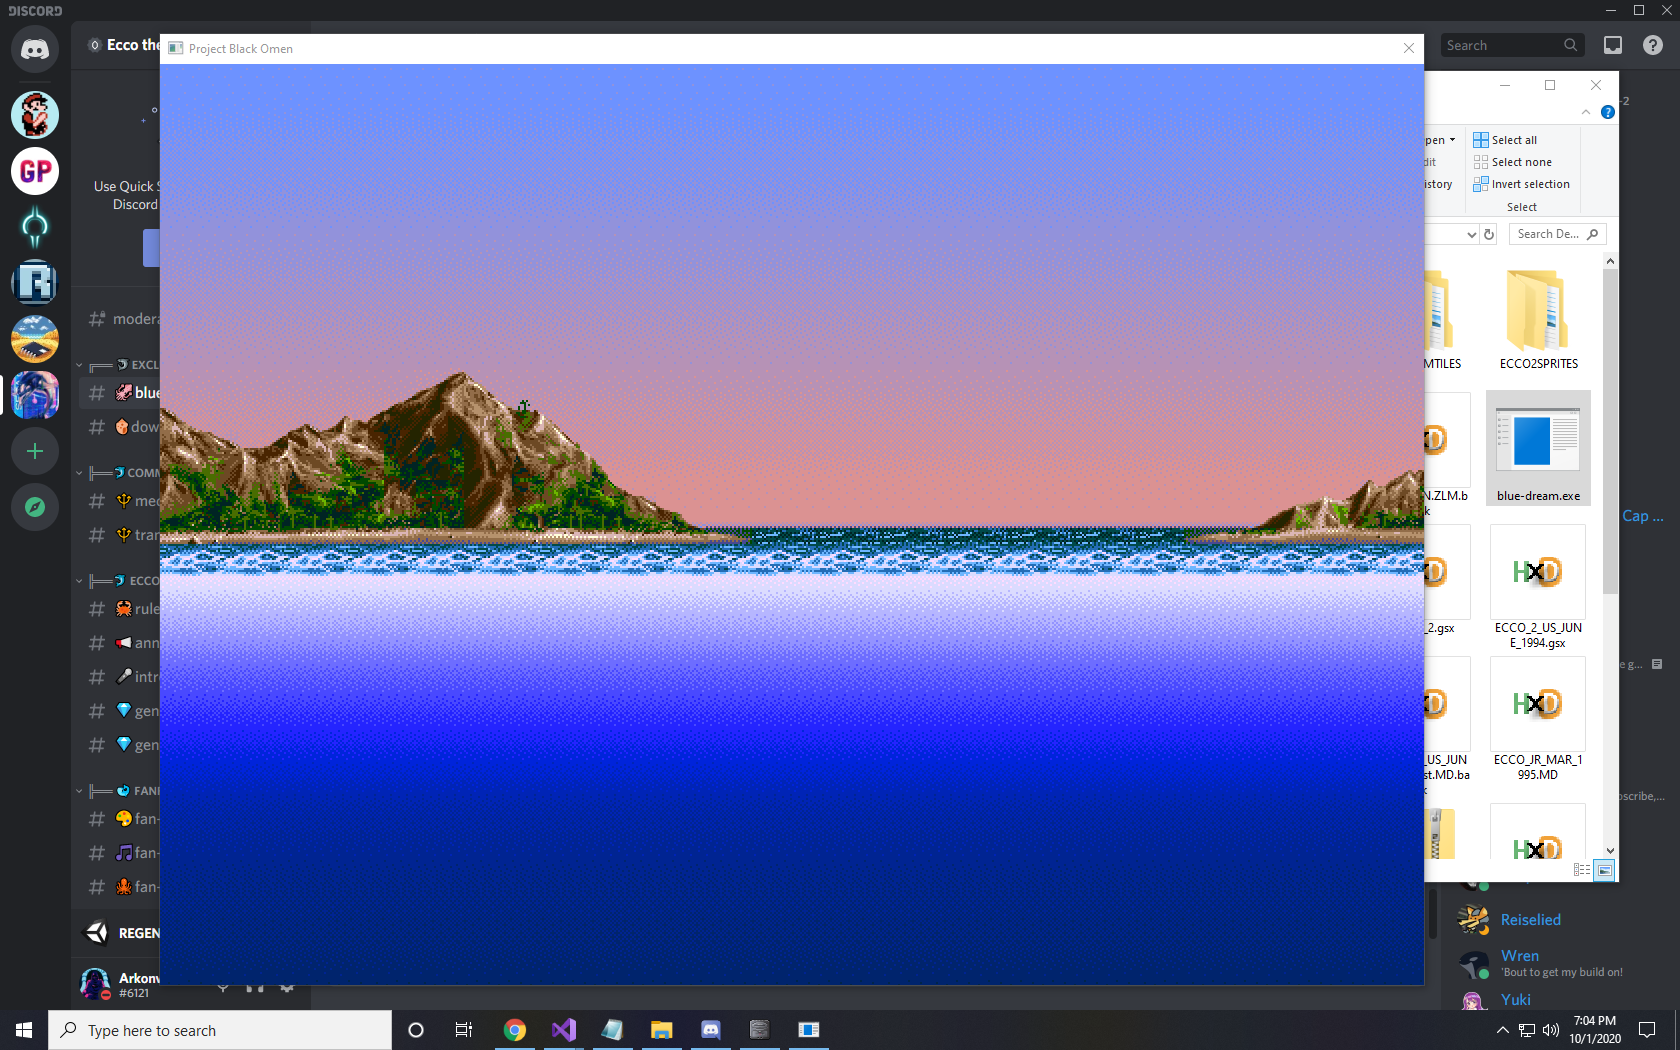Select the ECCO_2_US_JUNE_1994.gsx file
The image size is (1680, 1050).
tap(1538, 588)
